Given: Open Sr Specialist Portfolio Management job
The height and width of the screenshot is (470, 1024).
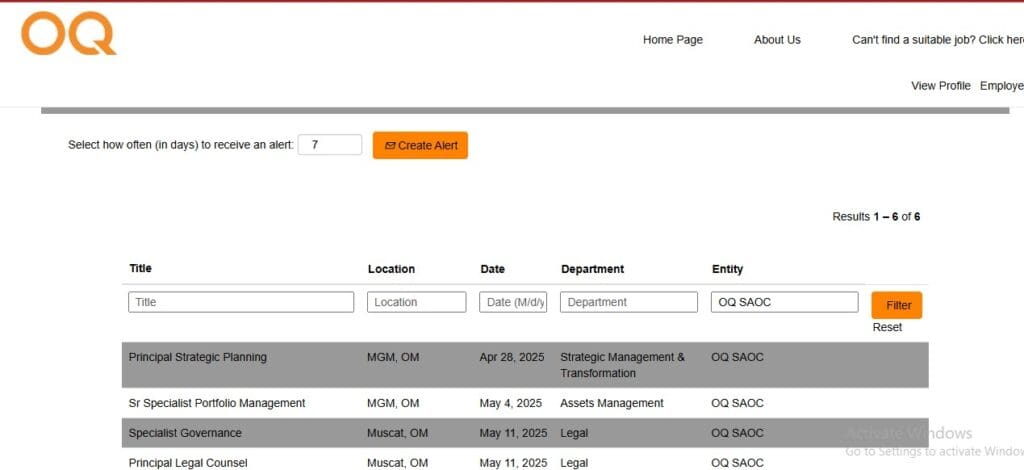Looking at the screenshot, I should pos(217,403).
